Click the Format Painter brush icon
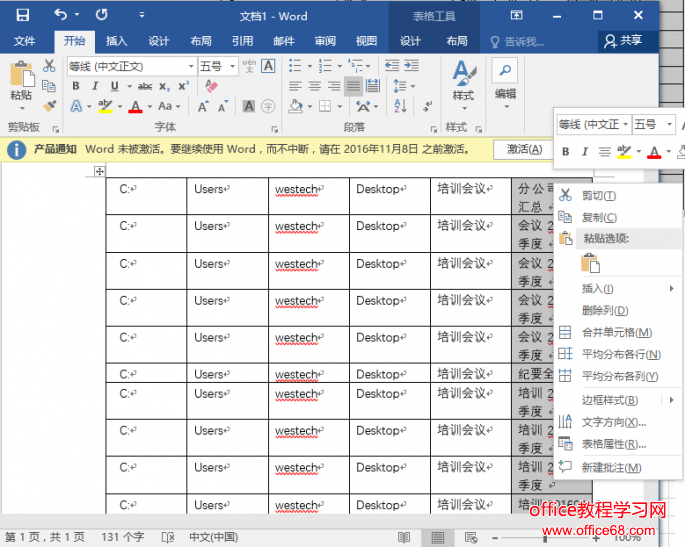The height and width of the screenshot is (547, 685). pyautogui.click(x=49, y=105)
